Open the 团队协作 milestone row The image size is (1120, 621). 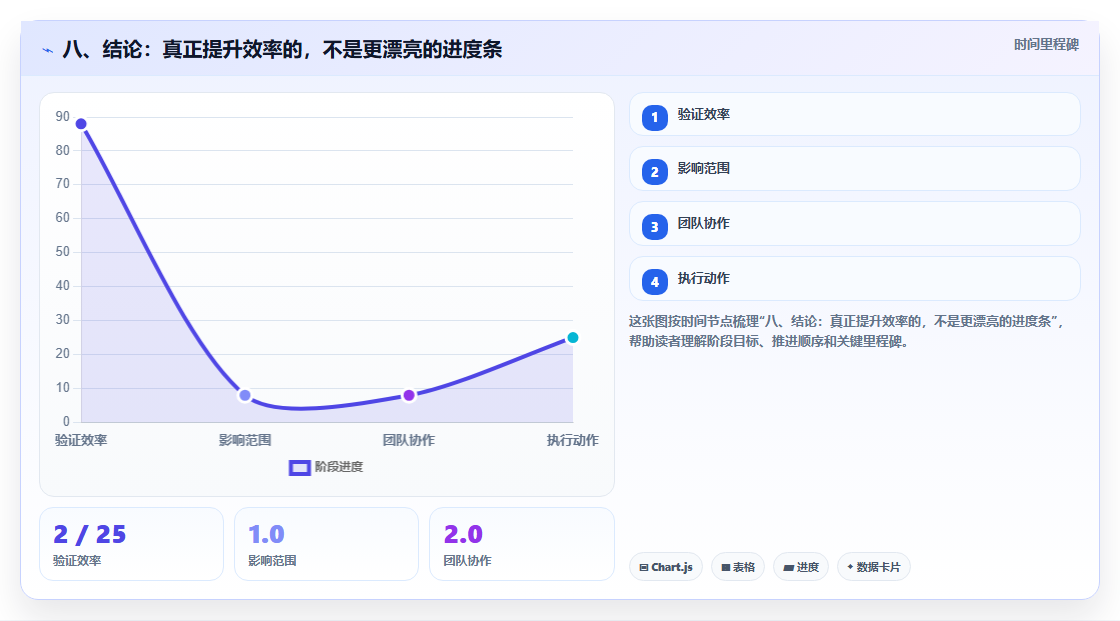click(x=854, y=224)
